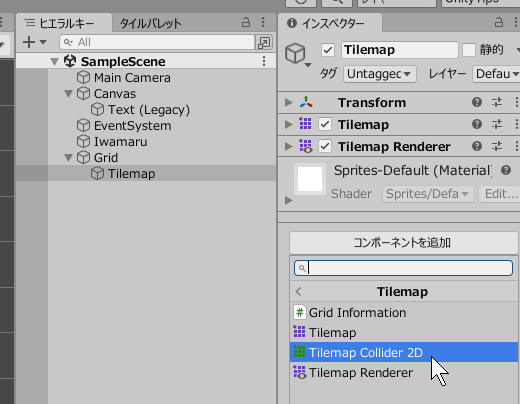Screen dimensions: 520x404
Task: Click the cube icon beside Canvas
Action: coord(83,94)
